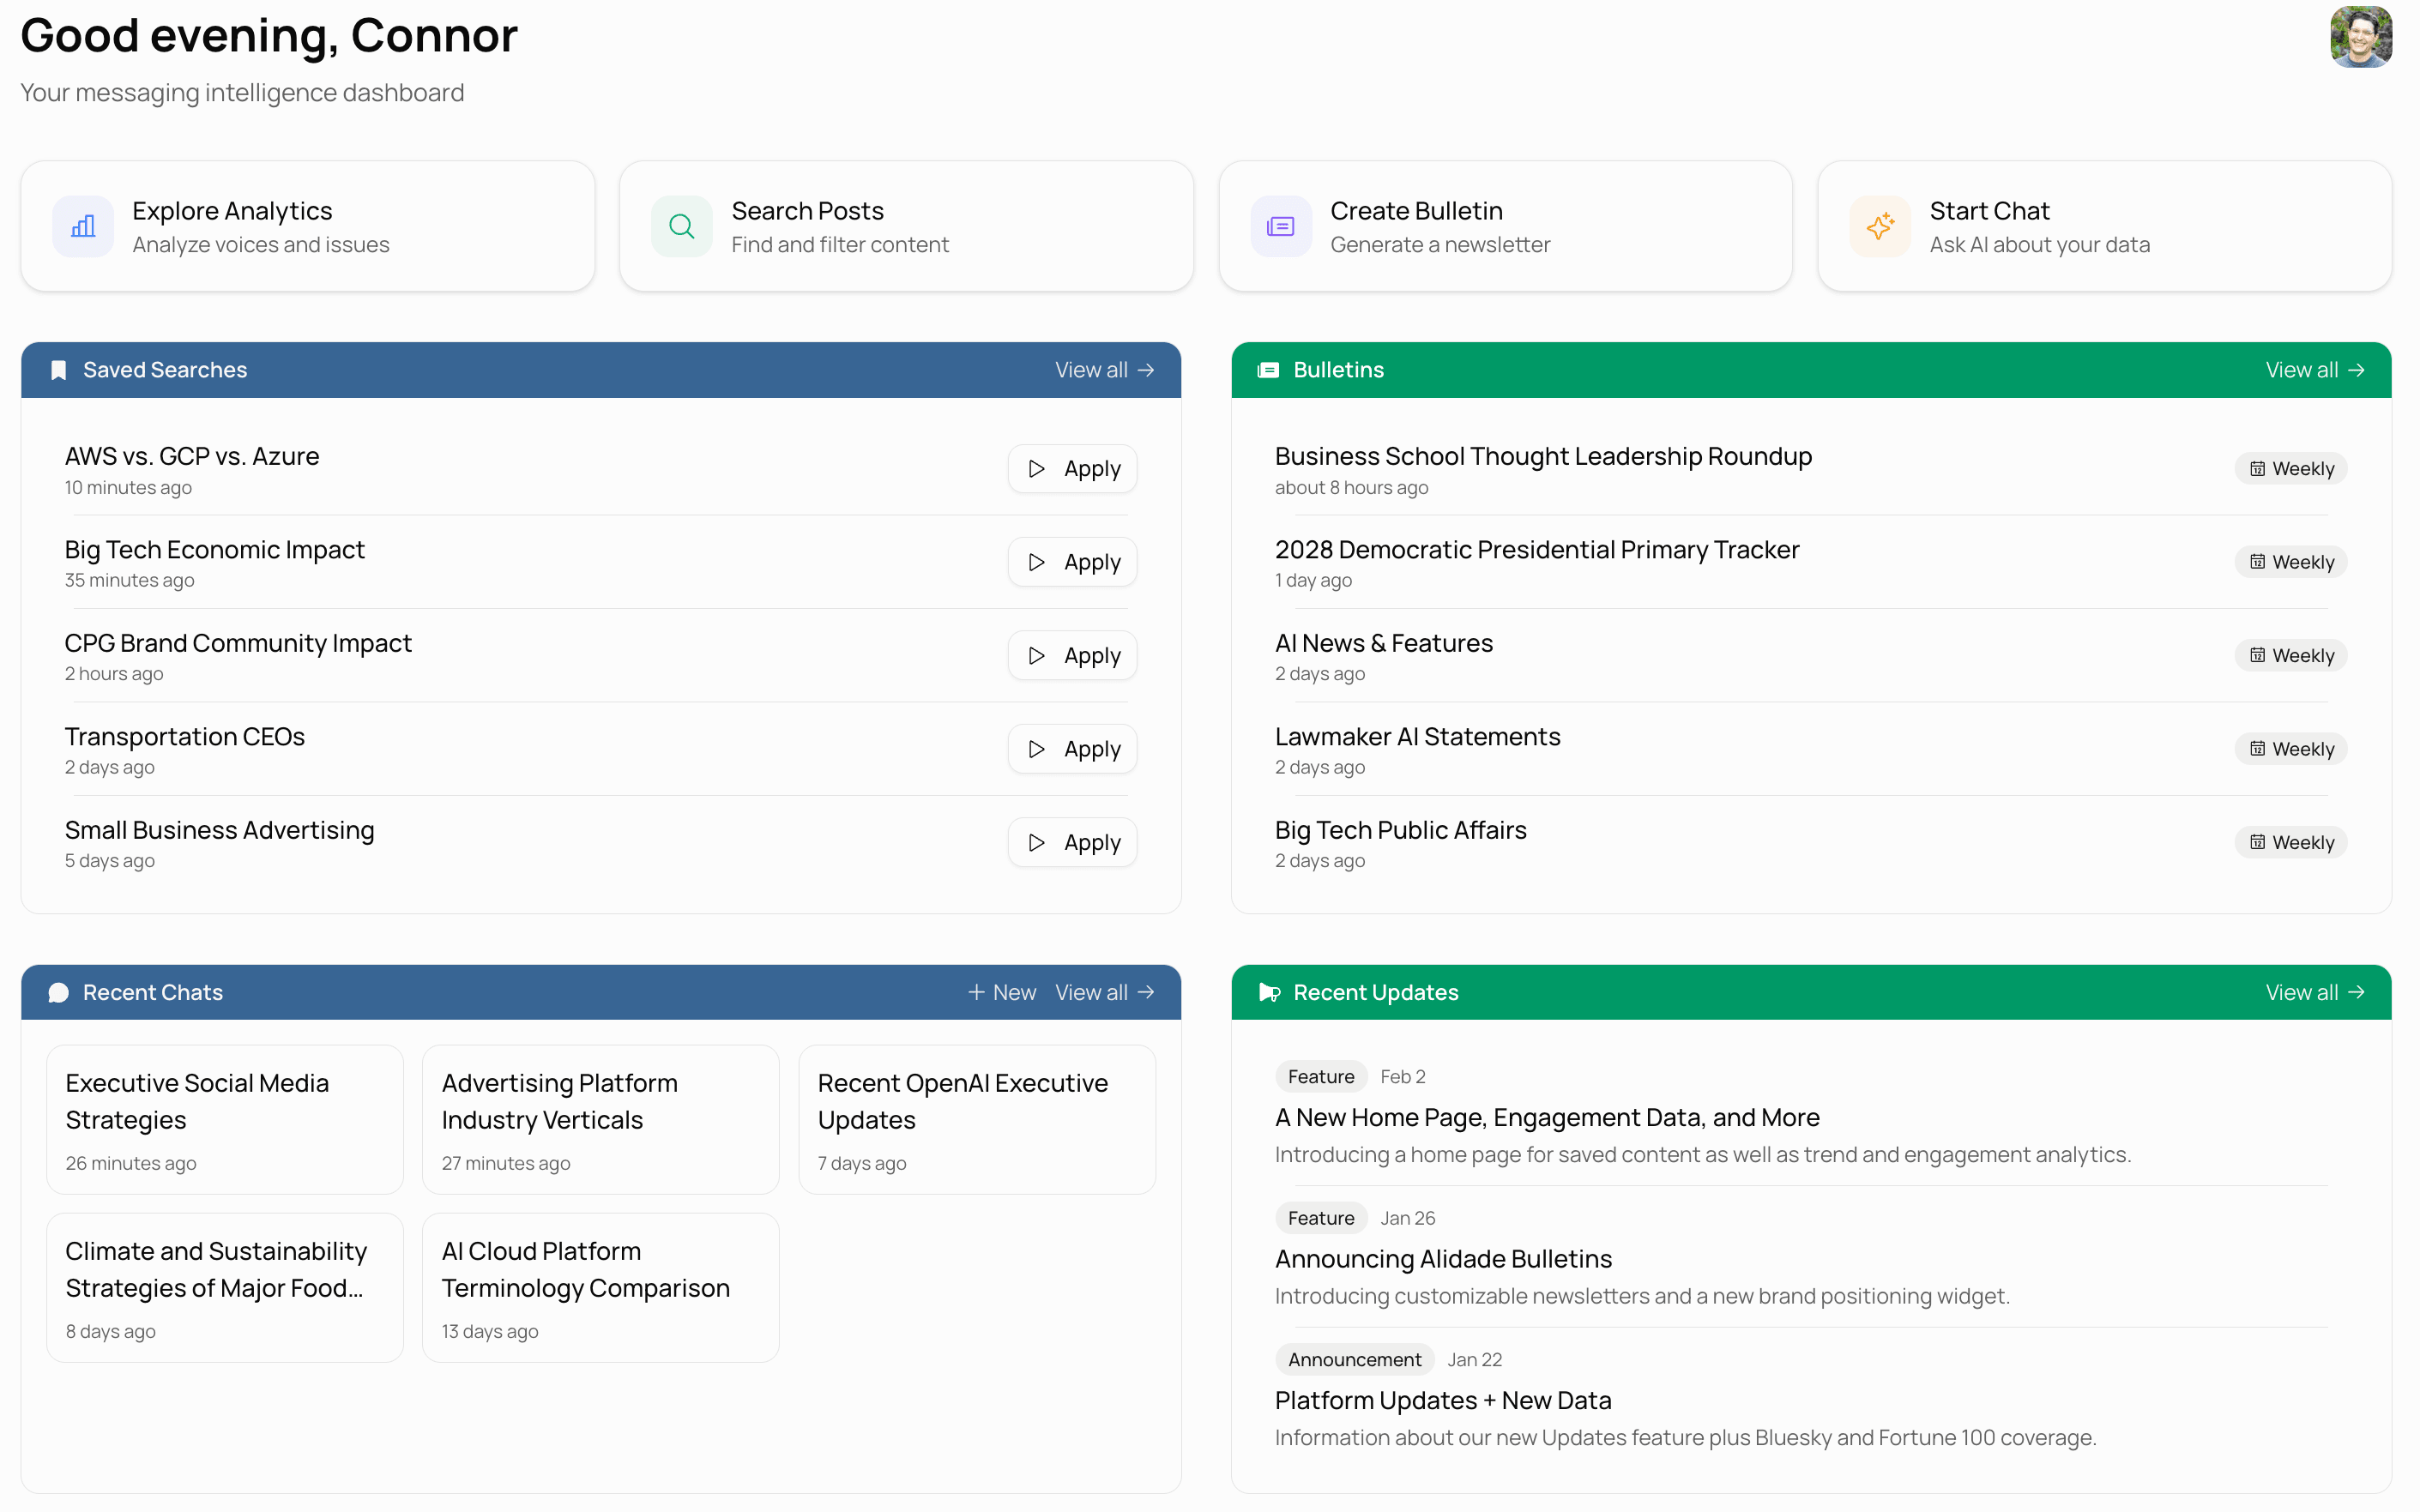
Task: Click the chat bubble icon on Recent Chats header
Action: (58, 992)
